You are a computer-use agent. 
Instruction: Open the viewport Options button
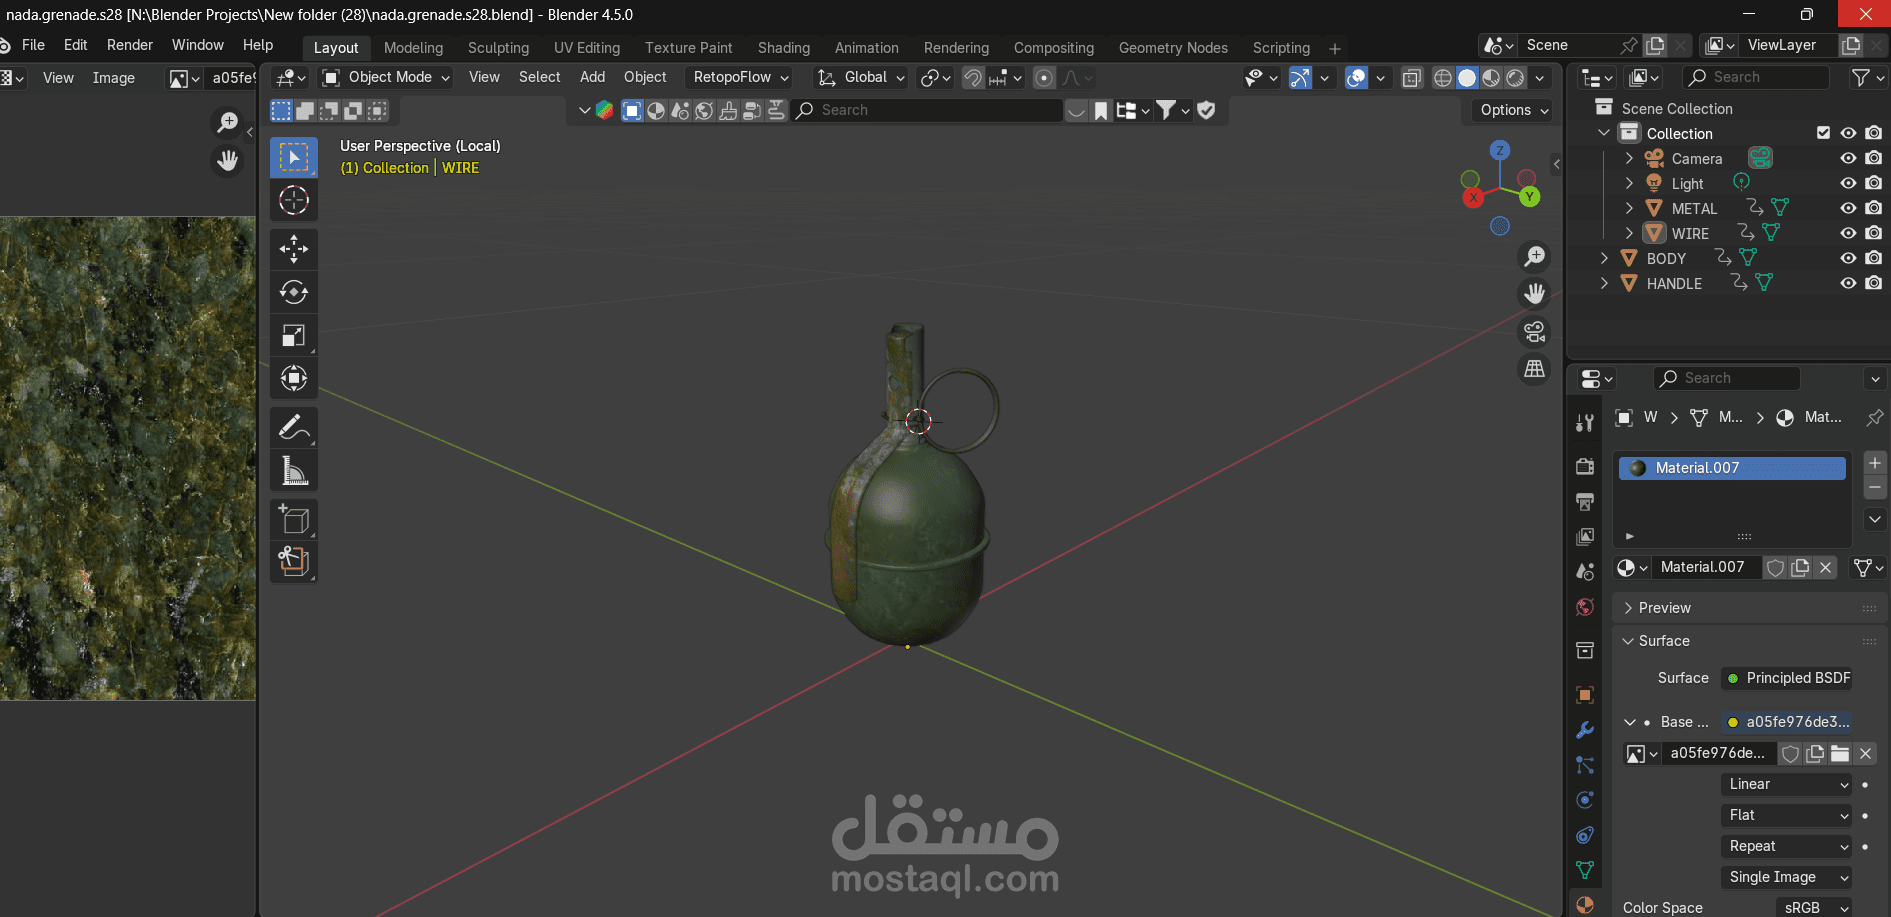(x=1512, y=110)
